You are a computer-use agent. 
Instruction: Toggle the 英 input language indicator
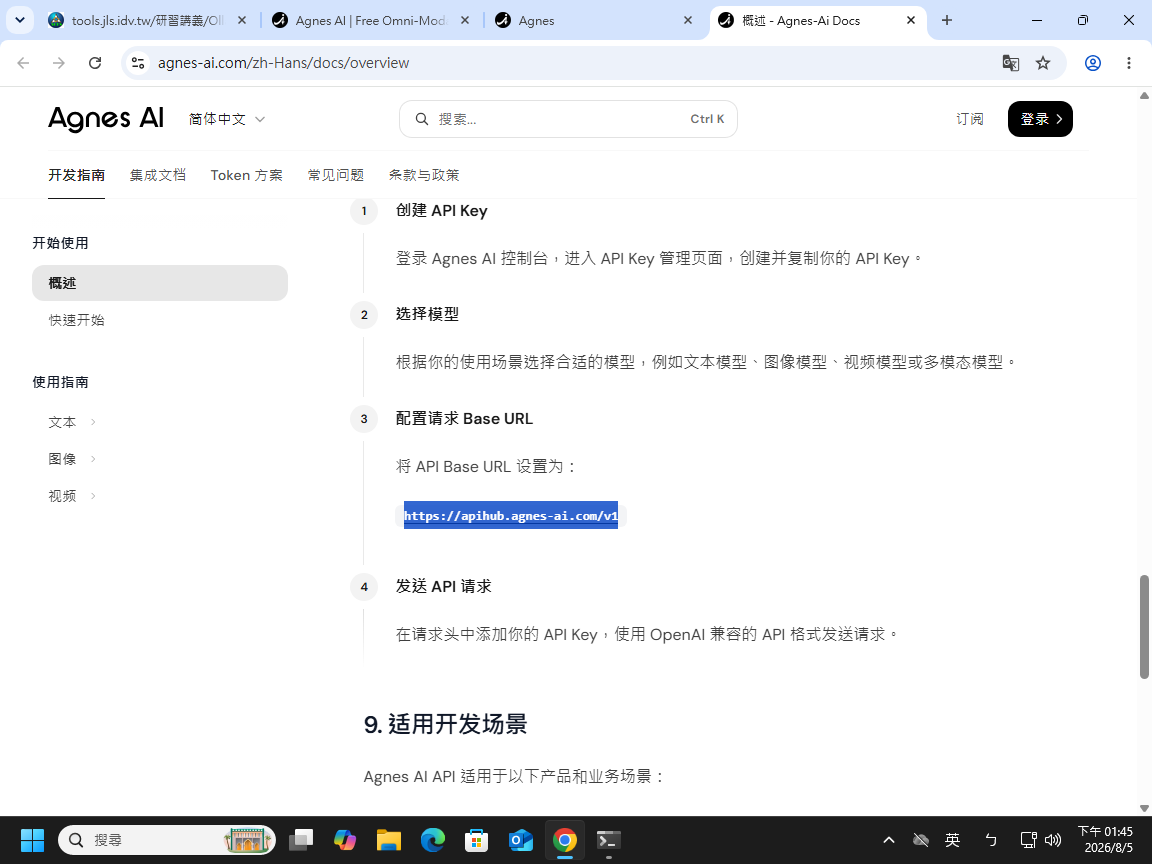953,840
